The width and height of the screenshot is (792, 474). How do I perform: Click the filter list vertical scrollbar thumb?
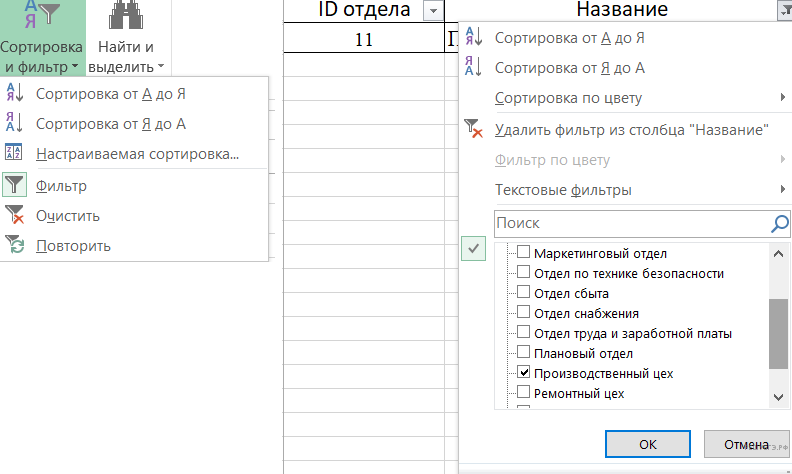tap(778, 334)
